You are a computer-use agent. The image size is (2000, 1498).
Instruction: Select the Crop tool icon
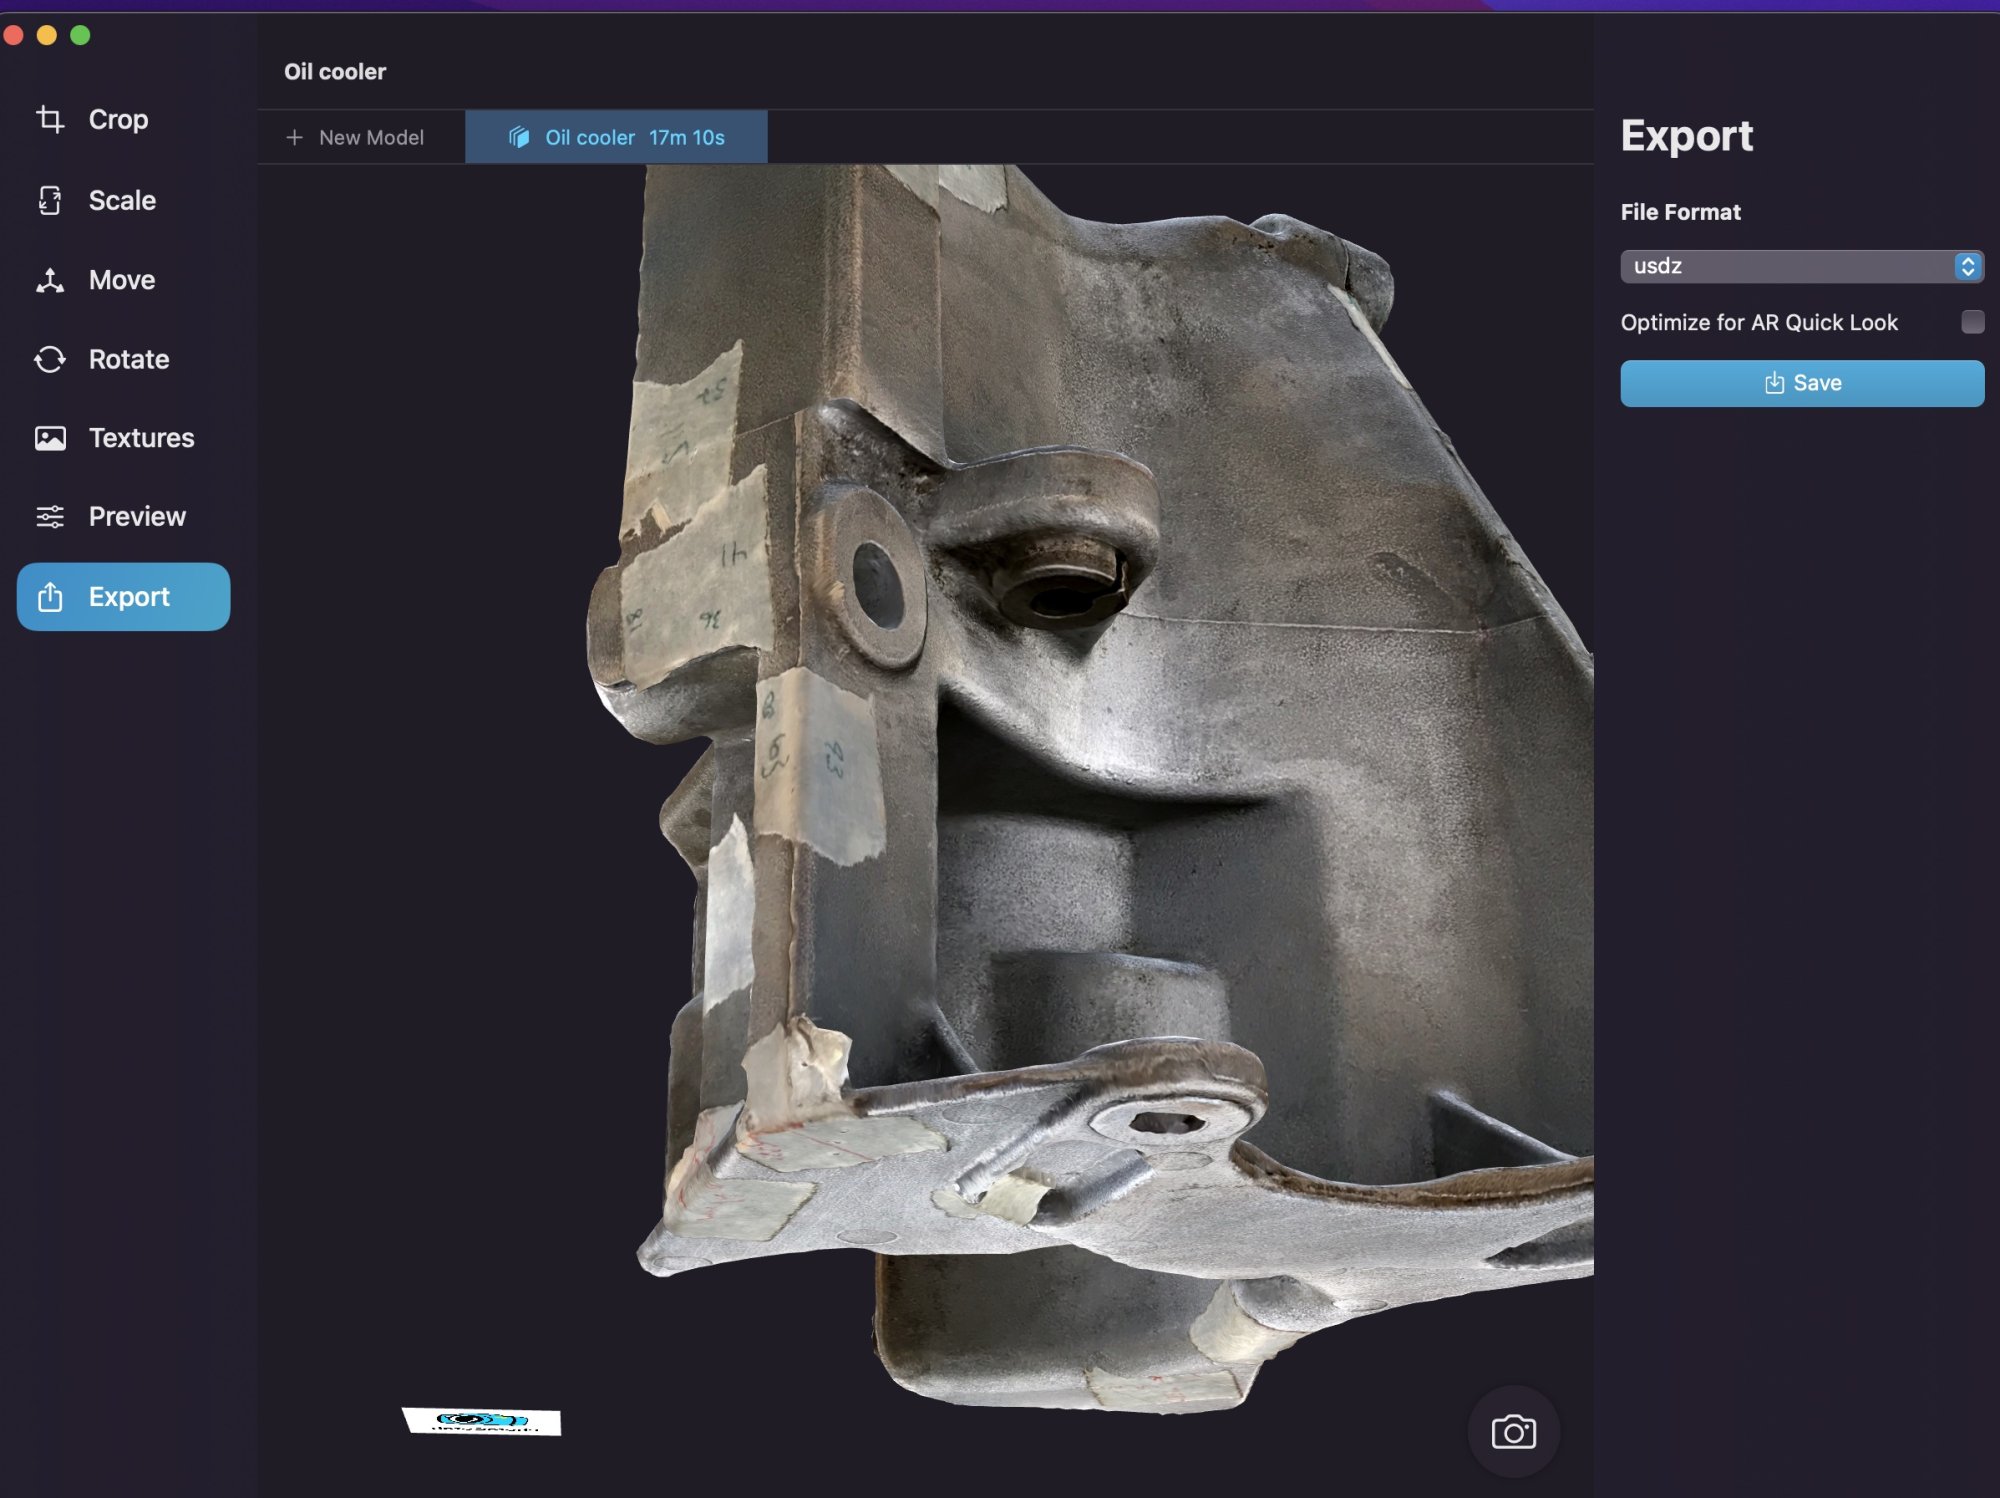tap(50, 120)
